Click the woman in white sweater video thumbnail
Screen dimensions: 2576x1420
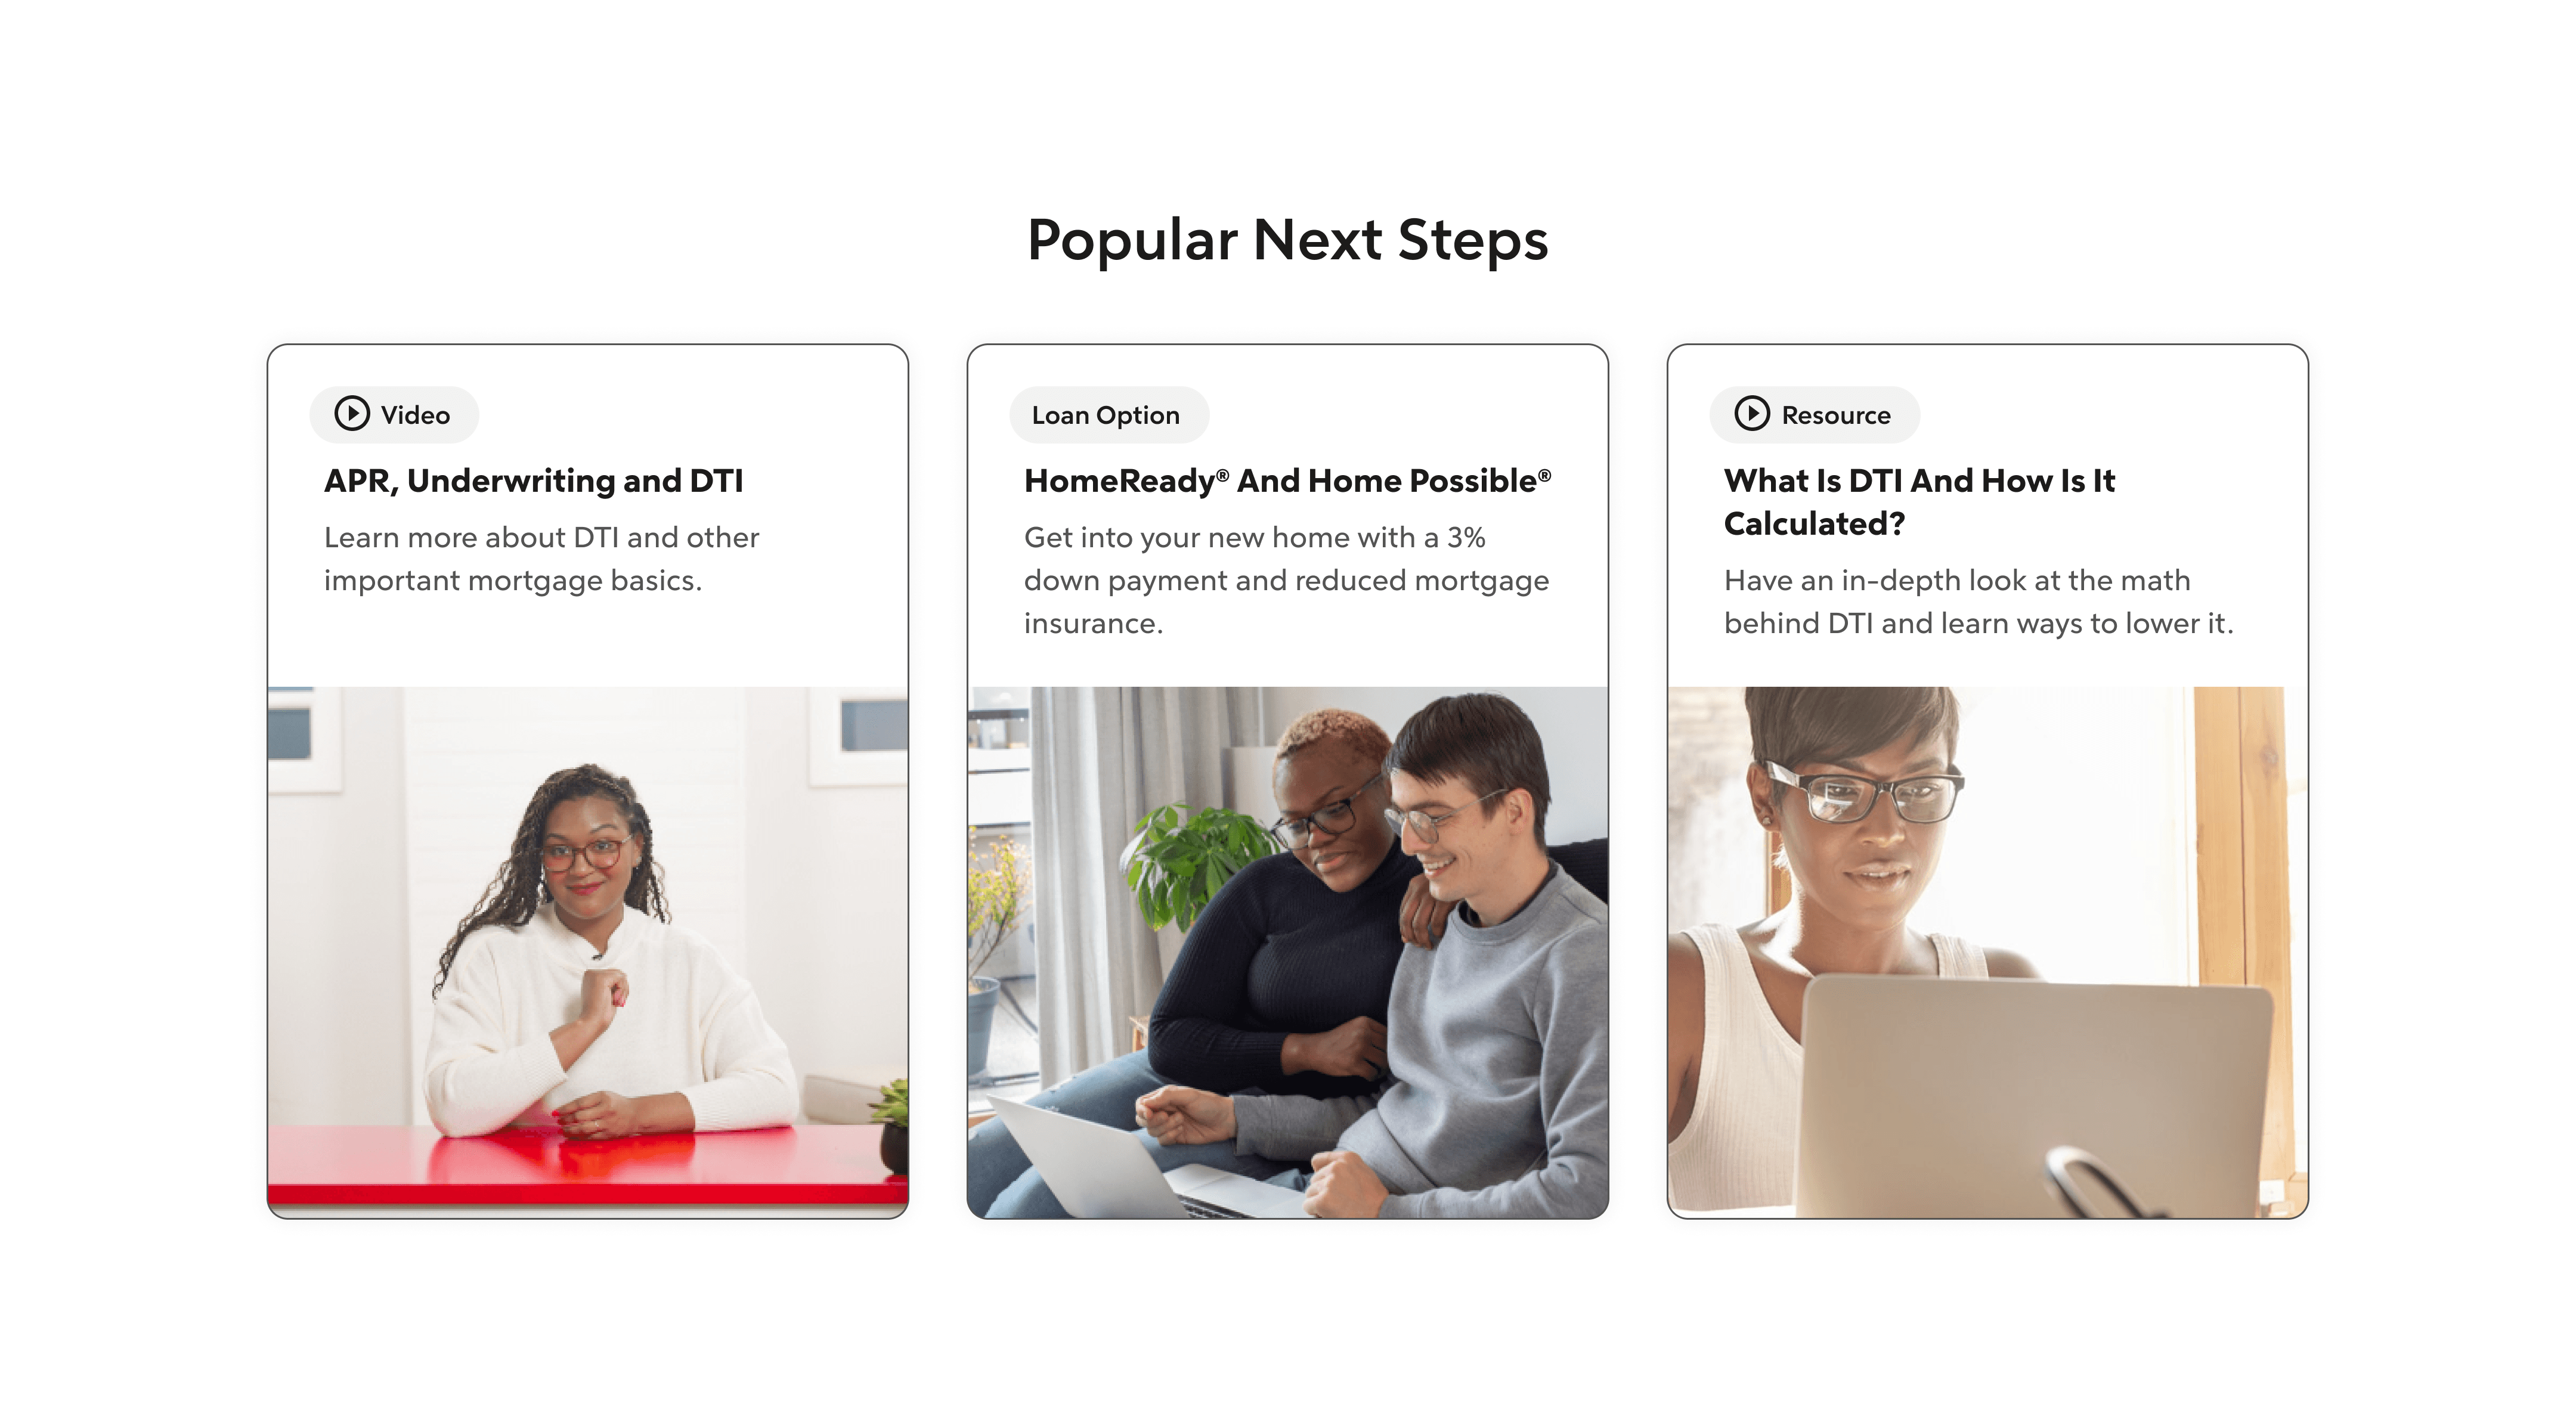pos(588,951)
